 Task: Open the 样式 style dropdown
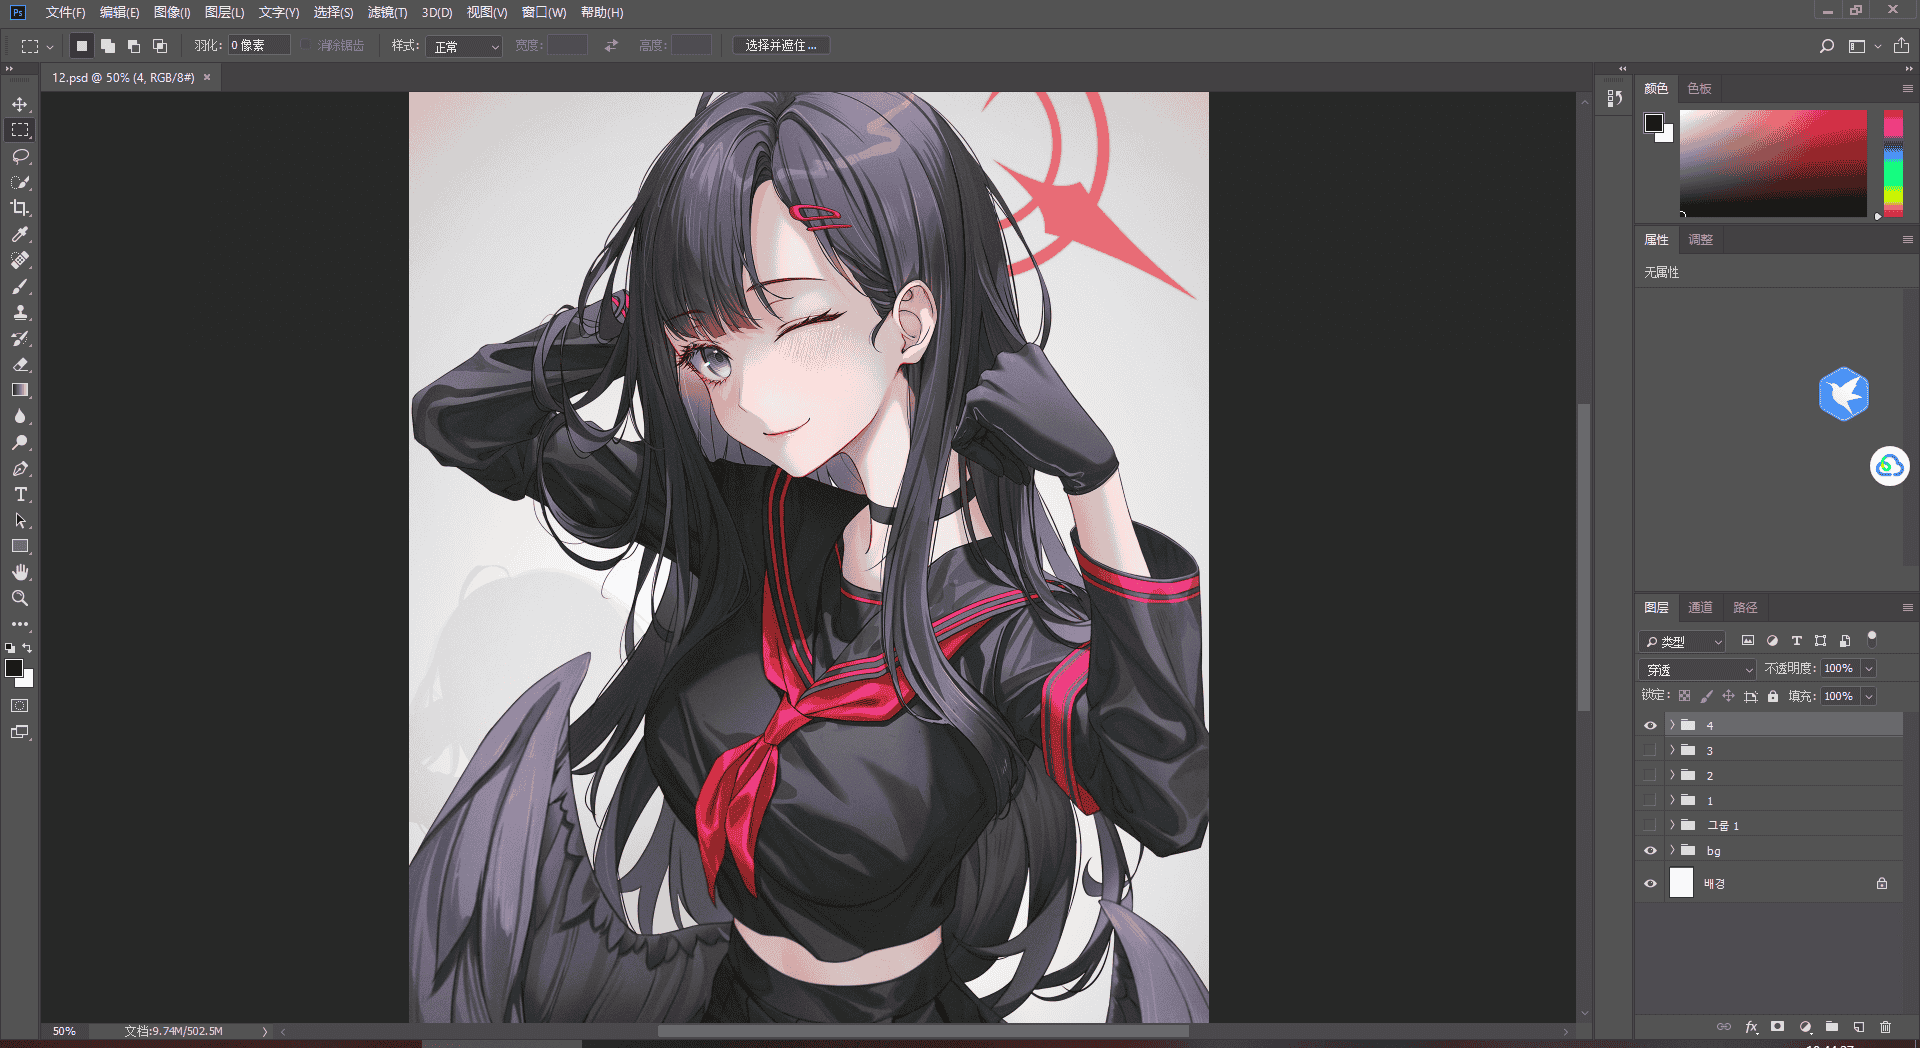coord(464,46)
